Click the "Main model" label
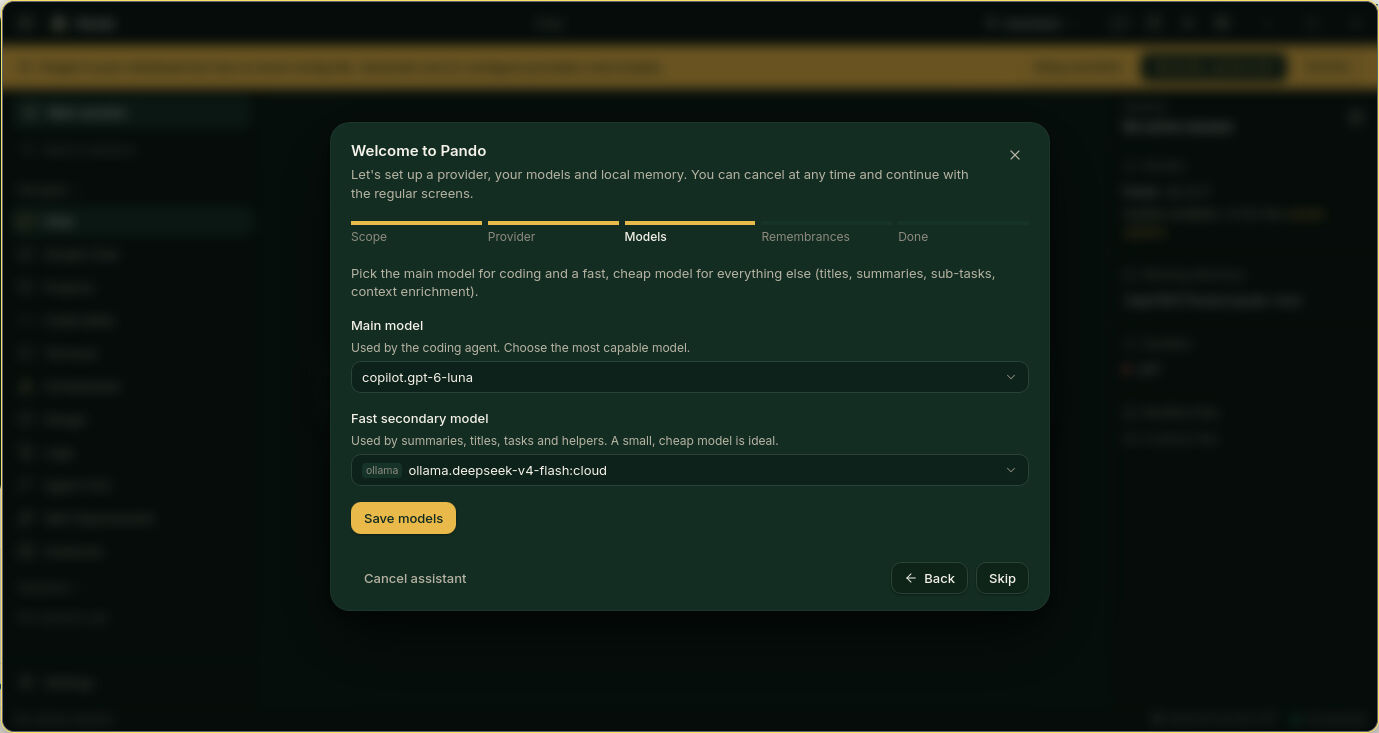 click(387, 325)
